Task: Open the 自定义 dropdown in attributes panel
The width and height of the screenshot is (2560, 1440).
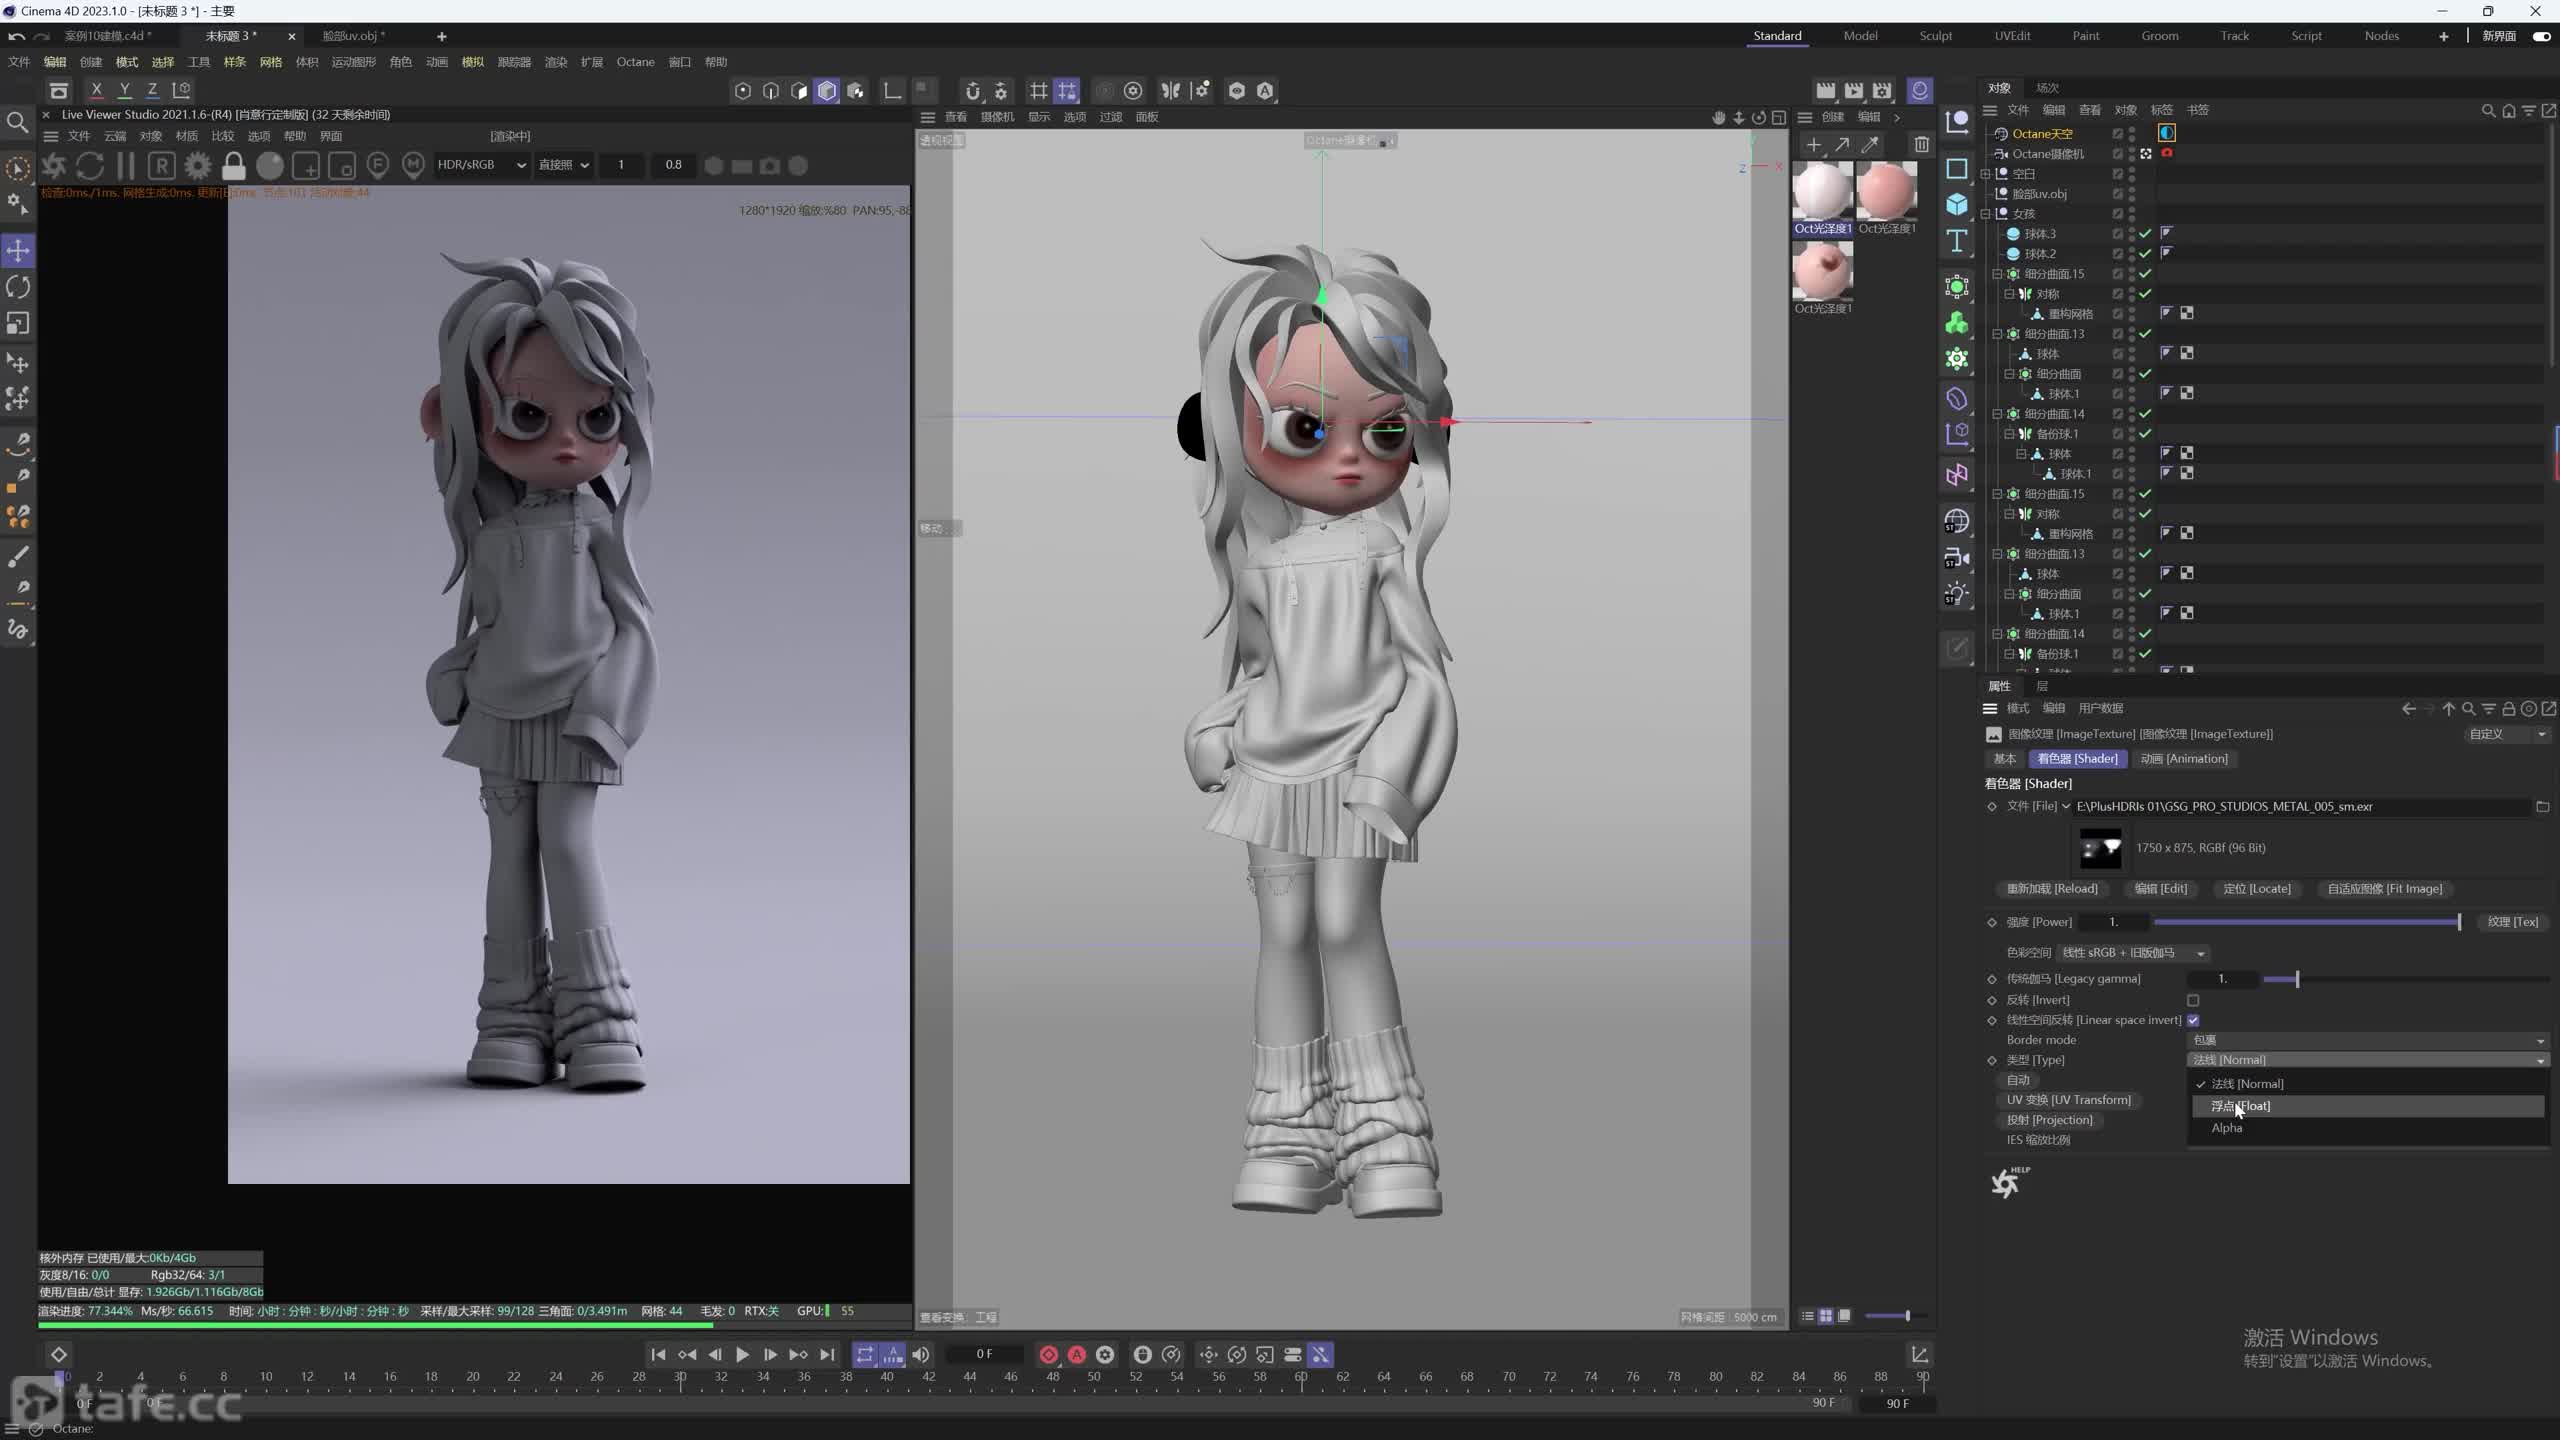Action: coord(2508,734)
